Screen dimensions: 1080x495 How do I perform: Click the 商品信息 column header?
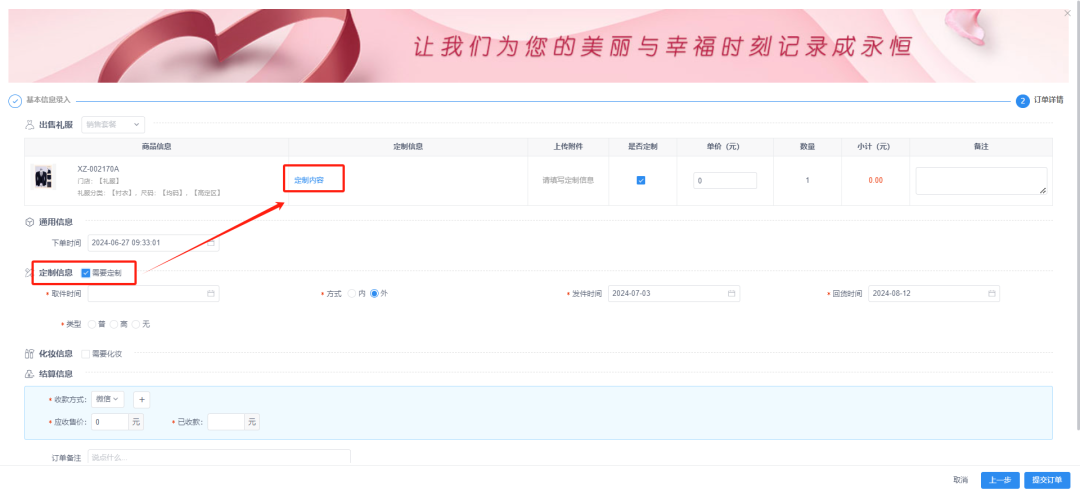point(156,147)
